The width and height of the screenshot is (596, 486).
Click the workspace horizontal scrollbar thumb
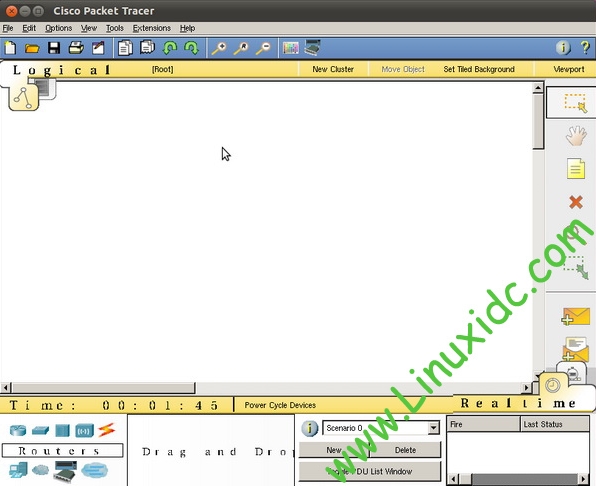[104, 388]
